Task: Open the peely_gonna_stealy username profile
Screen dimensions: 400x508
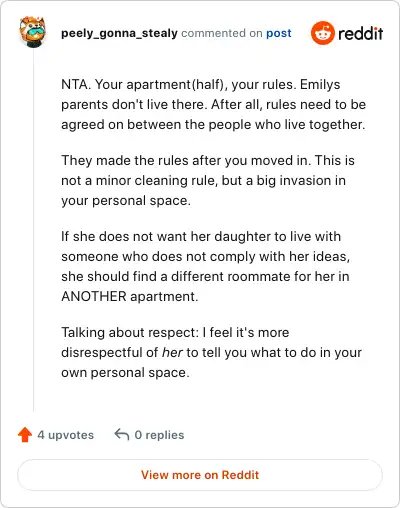Action: click(119, 33)
